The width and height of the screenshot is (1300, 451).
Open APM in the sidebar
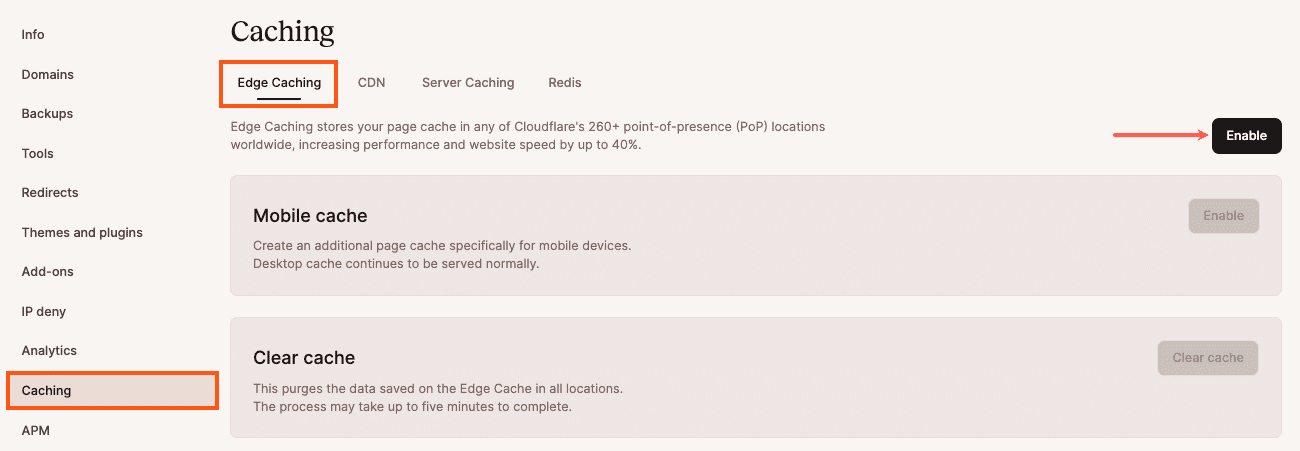[x=35, y=430]
